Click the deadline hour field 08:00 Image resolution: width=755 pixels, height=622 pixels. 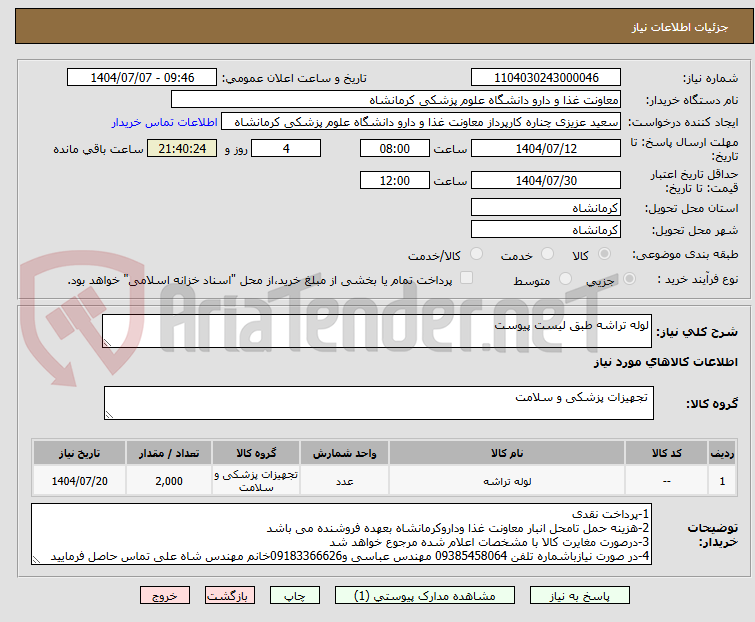coord(395,148)
